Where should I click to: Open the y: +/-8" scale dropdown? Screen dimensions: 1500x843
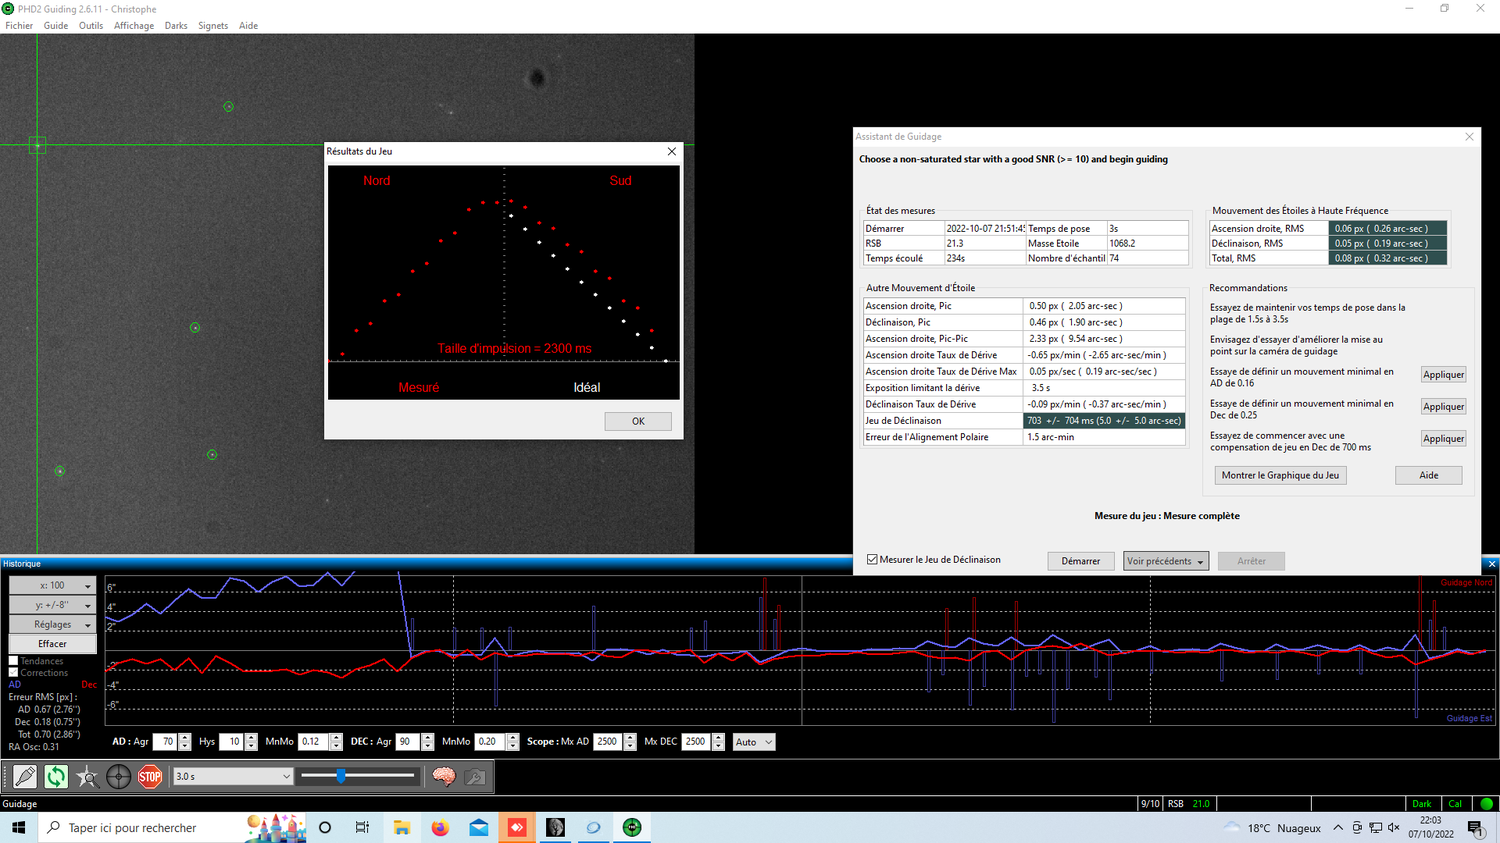click(x=53, y=605)
